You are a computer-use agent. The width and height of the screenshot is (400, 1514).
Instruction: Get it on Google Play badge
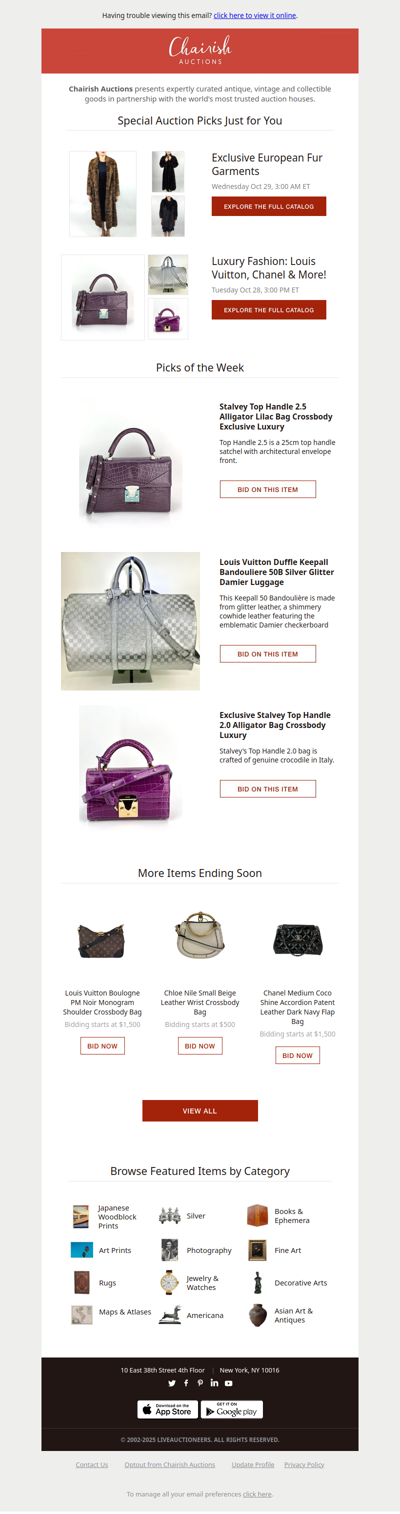(232, 1409)
